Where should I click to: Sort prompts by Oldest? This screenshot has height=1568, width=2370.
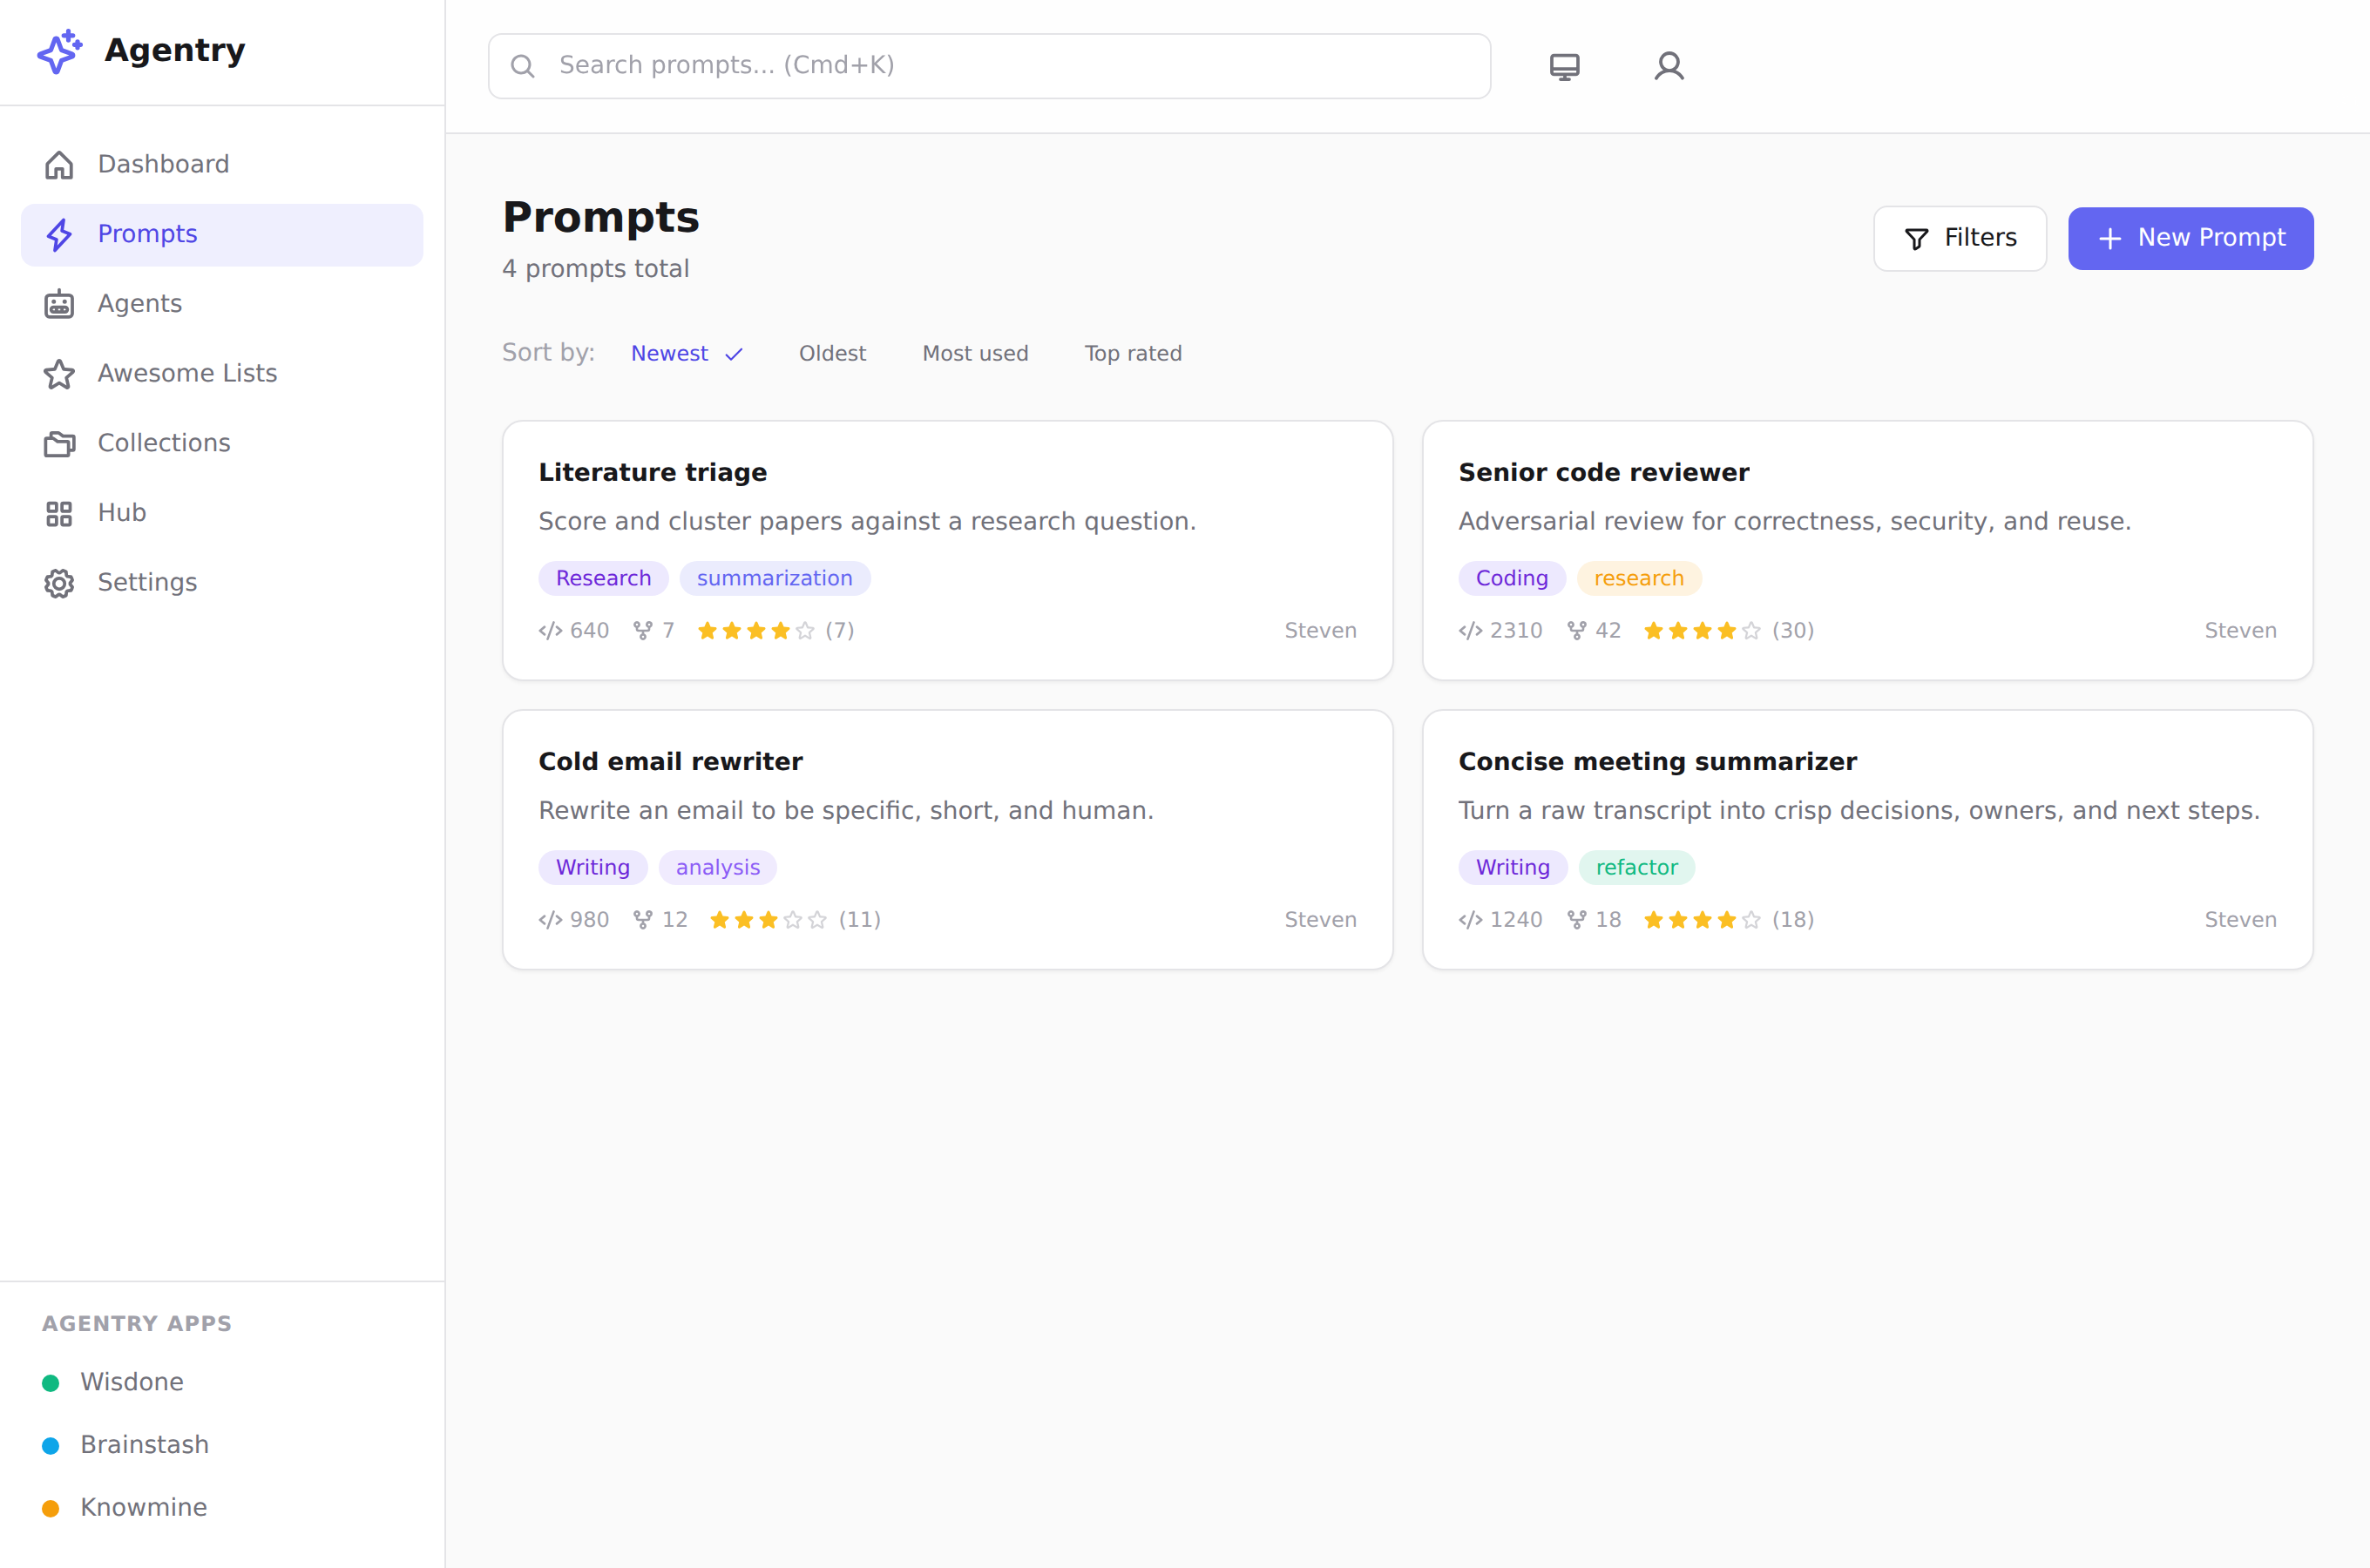(832, 354)
